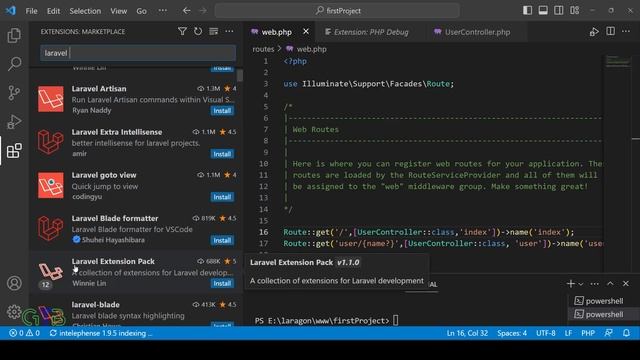Go forward with the right arrow

[203, 11]
